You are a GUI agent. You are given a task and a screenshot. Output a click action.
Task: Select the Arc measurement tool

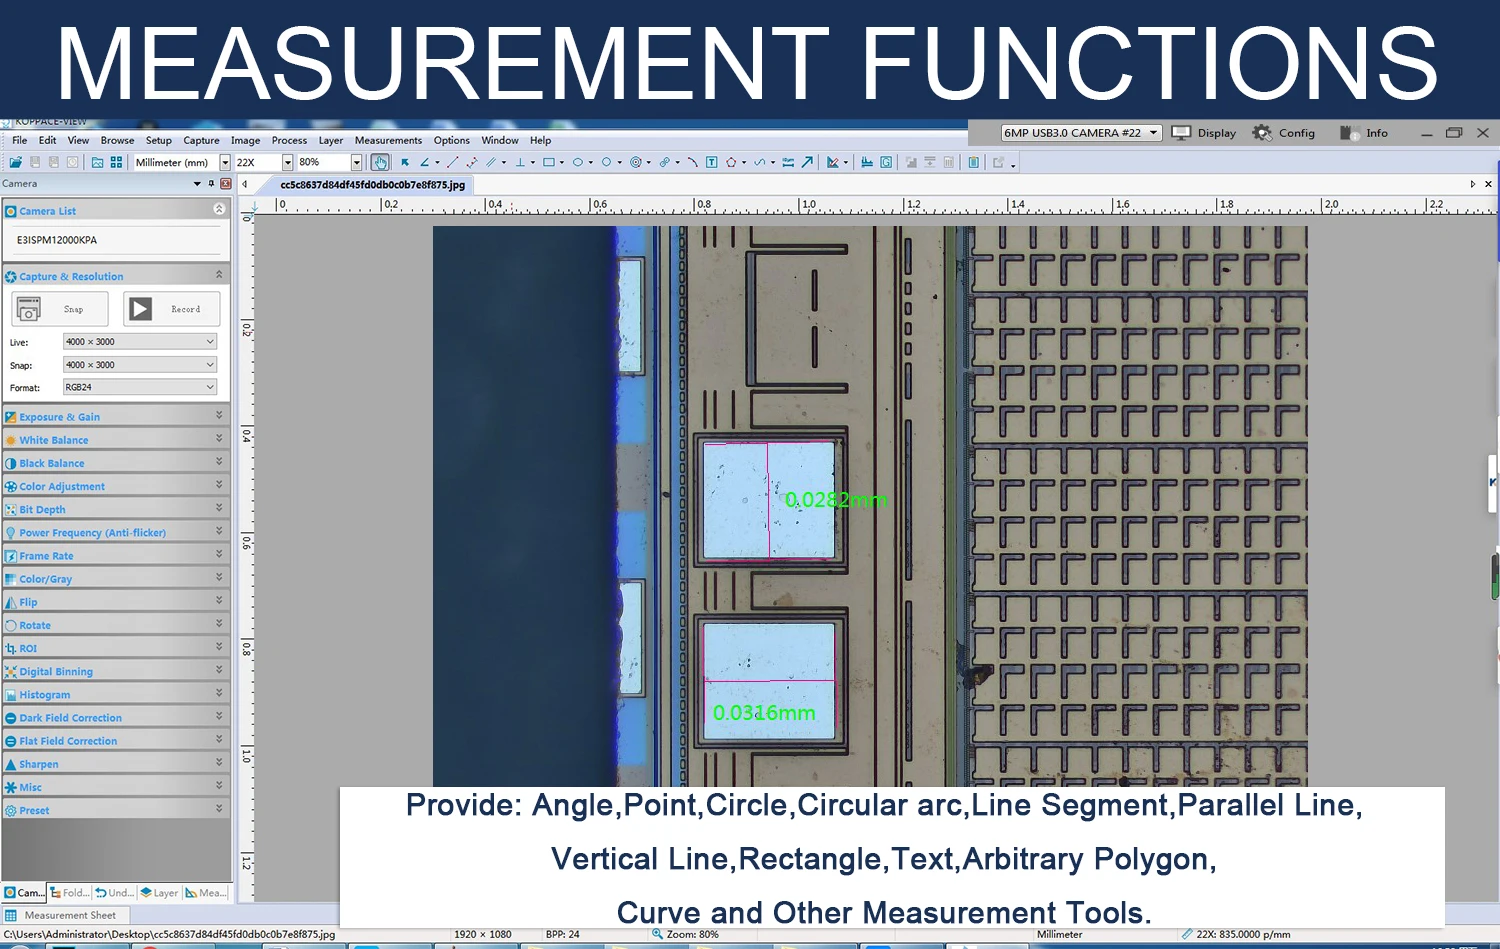tap(692, 162)
